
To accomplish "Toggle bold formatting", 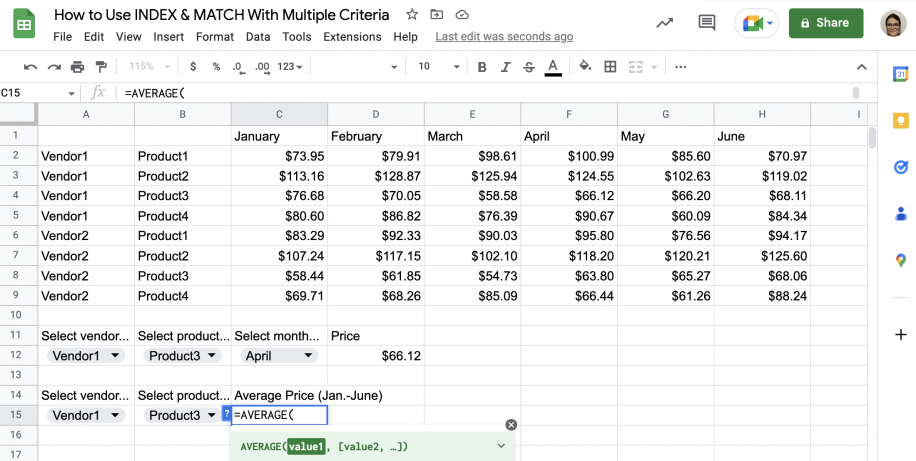I will coord(482,67).
